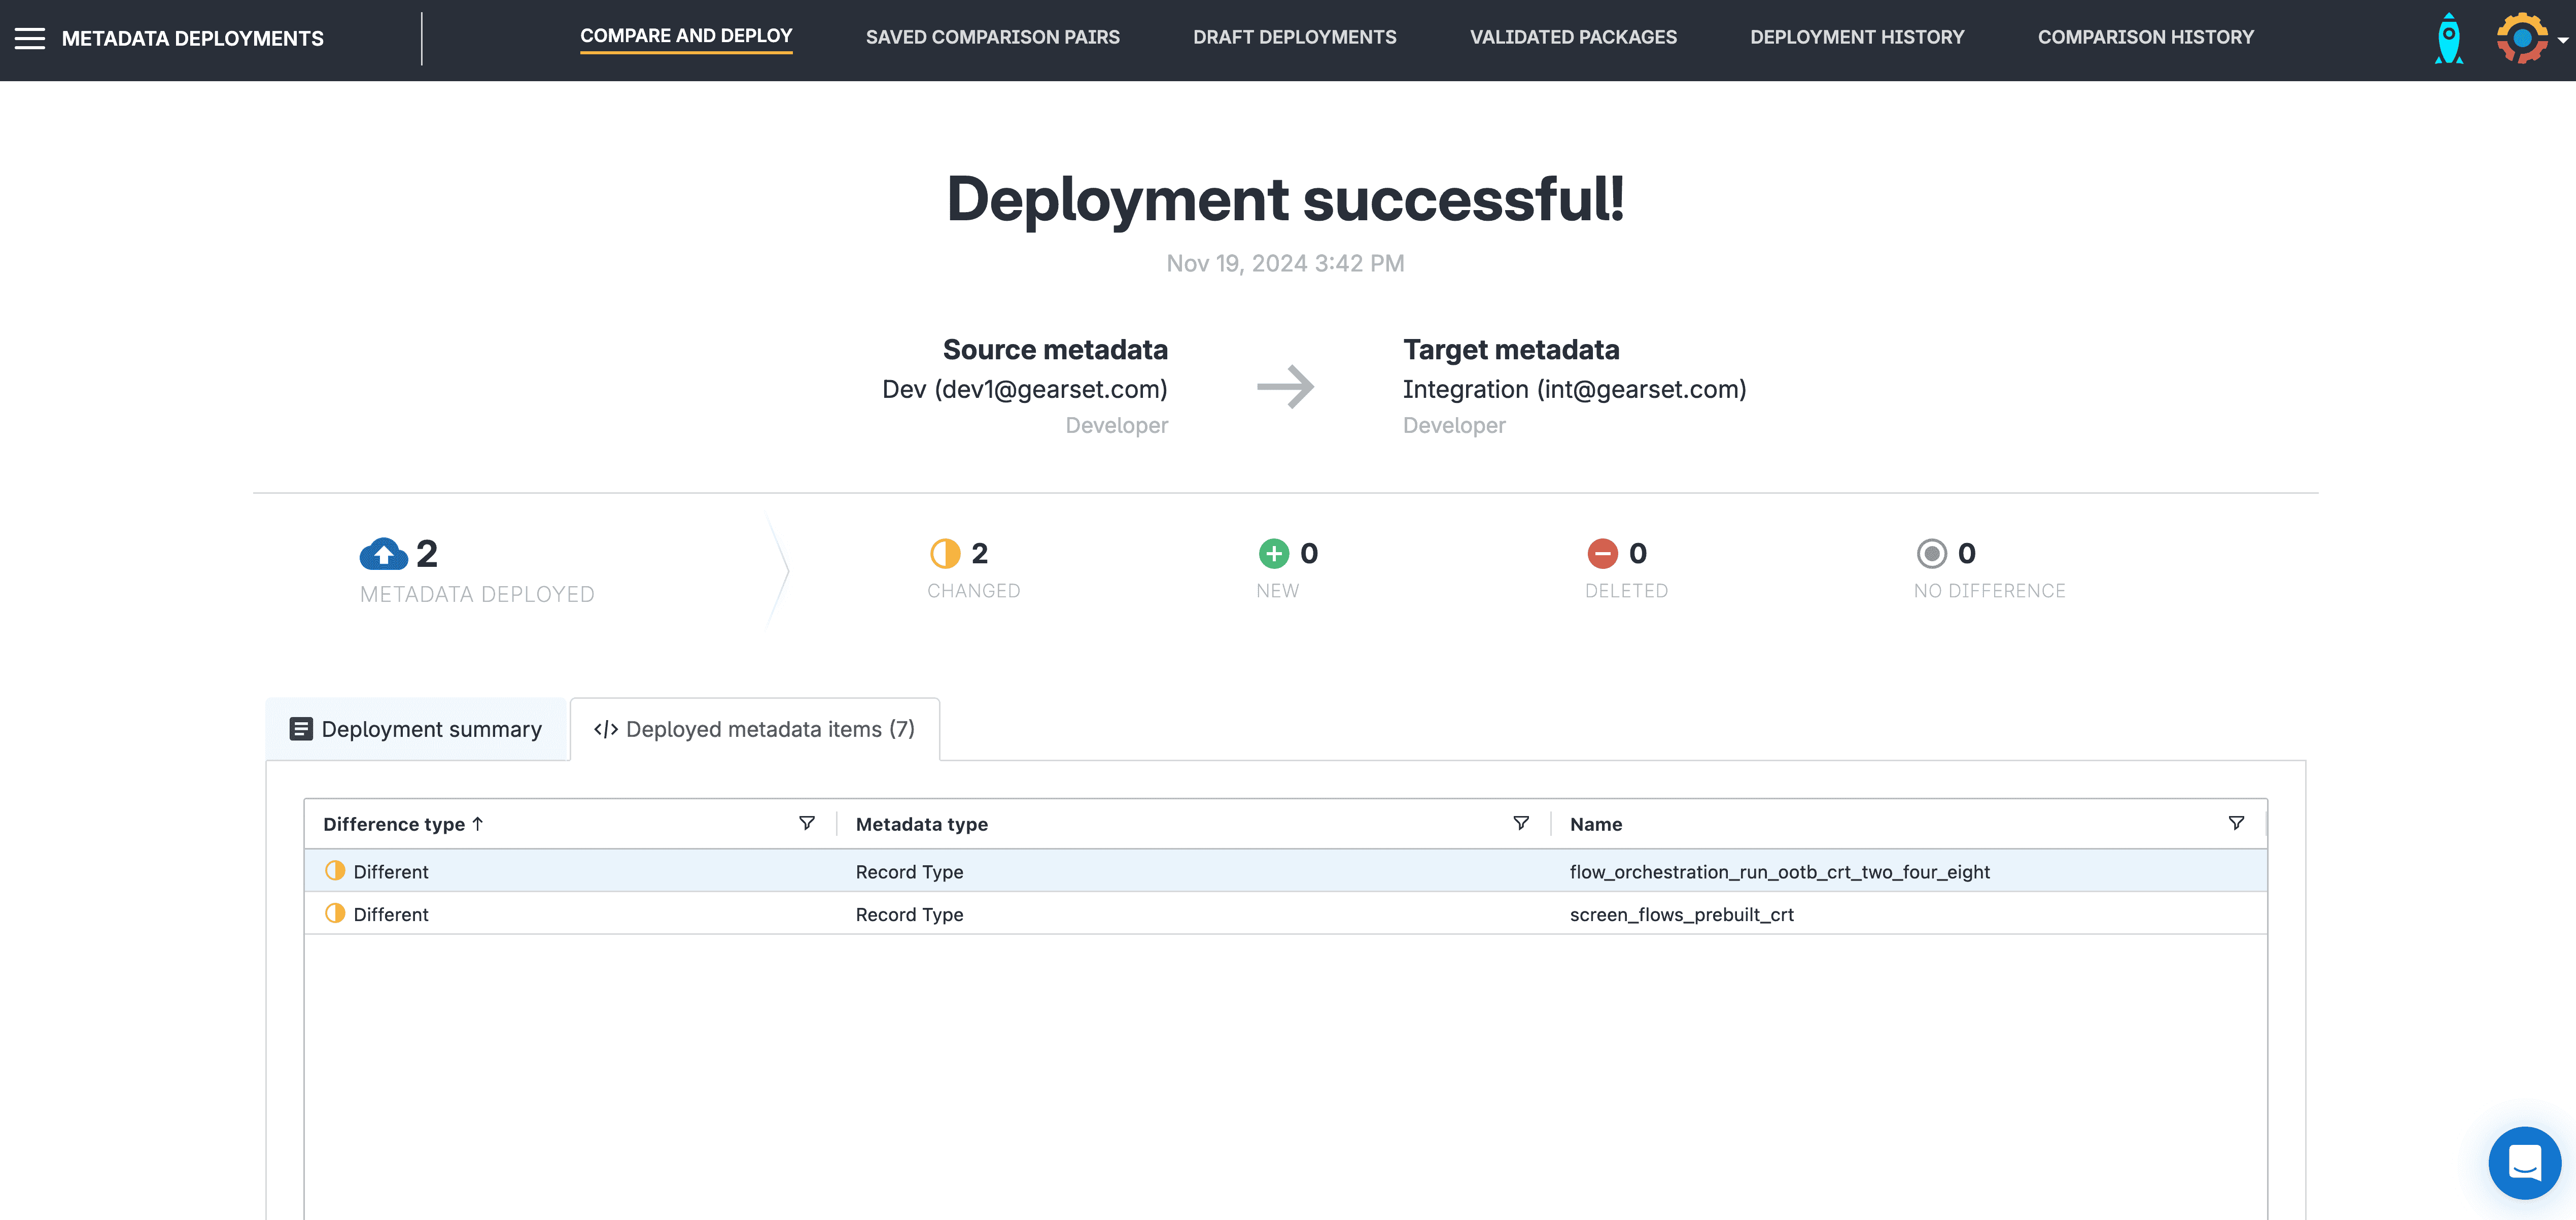Click Different icon in flow_orchestration row
The image size is (2576, 1220).
pos(335,871)
